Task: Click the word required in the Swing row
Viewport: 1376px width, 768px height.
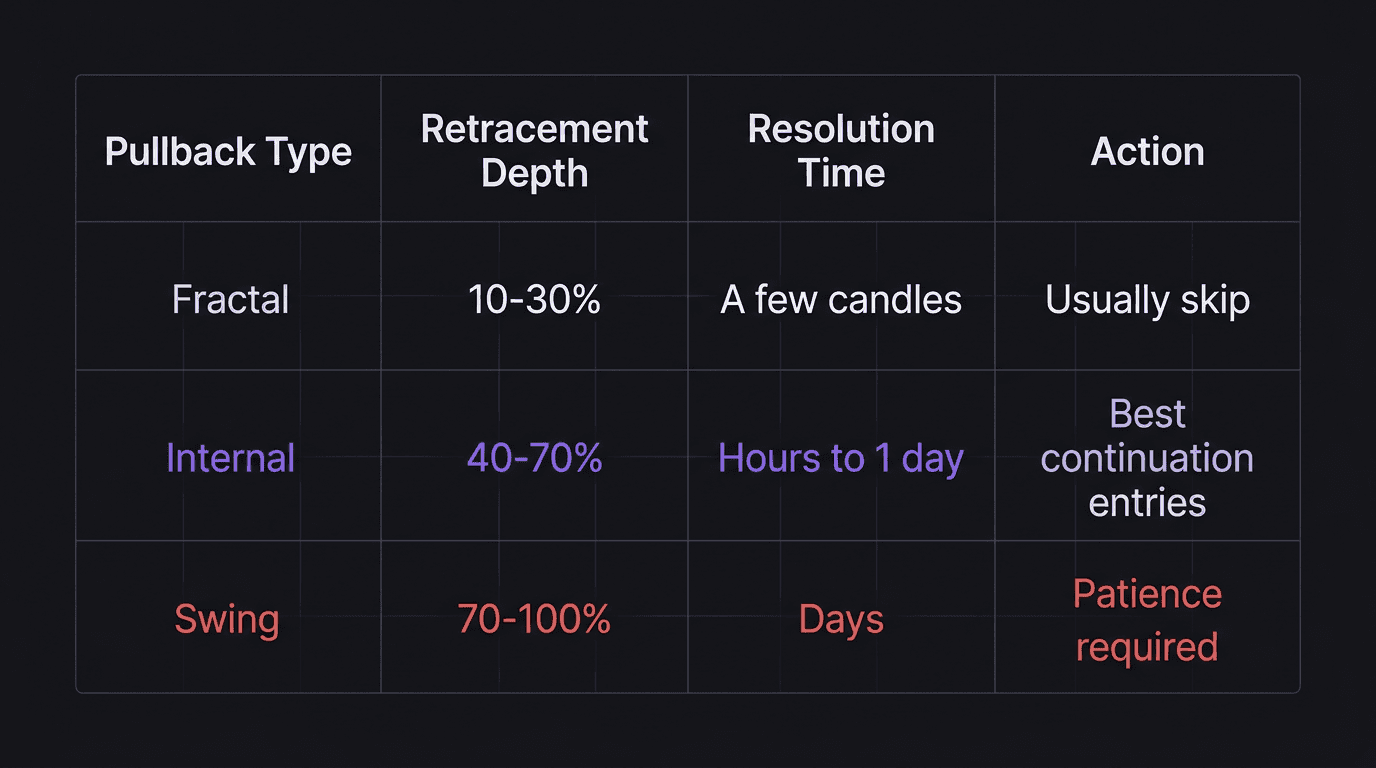Action: tap(1147, 647)
